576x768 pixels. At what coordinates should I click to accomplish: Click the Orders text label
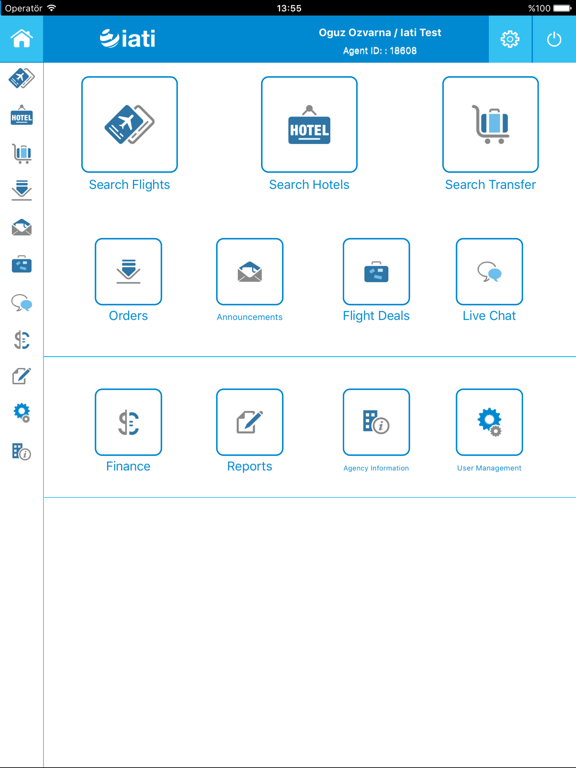coord(128,315)
